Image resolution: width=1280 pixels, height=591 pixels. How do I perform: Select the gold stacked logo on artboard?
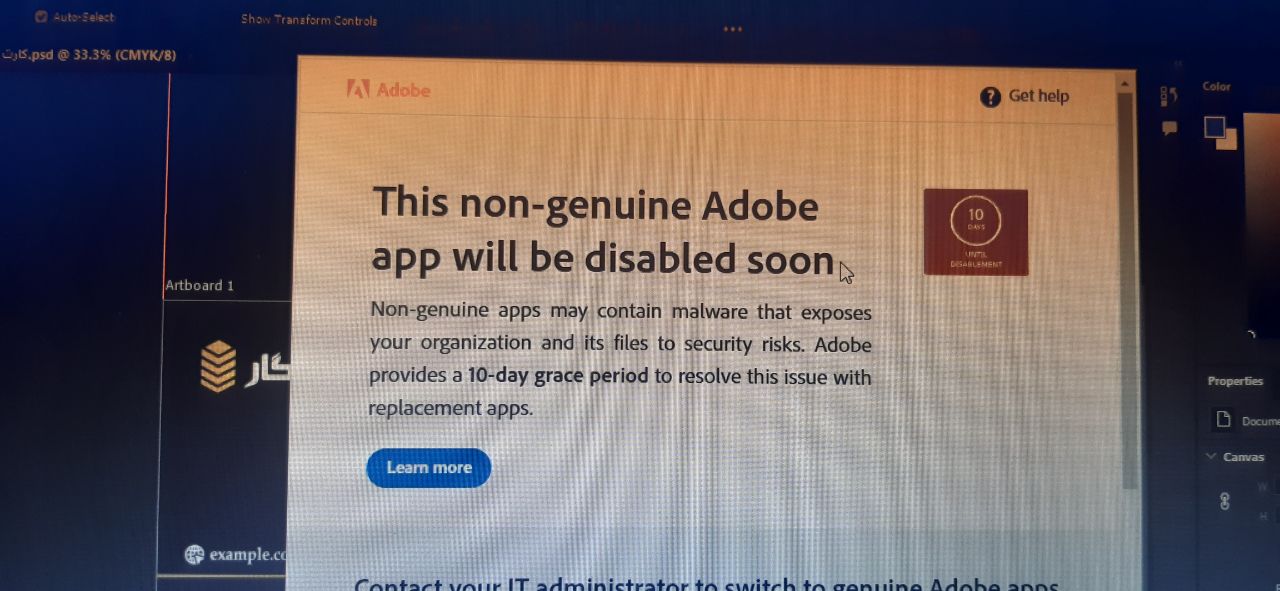pos(218,366)
